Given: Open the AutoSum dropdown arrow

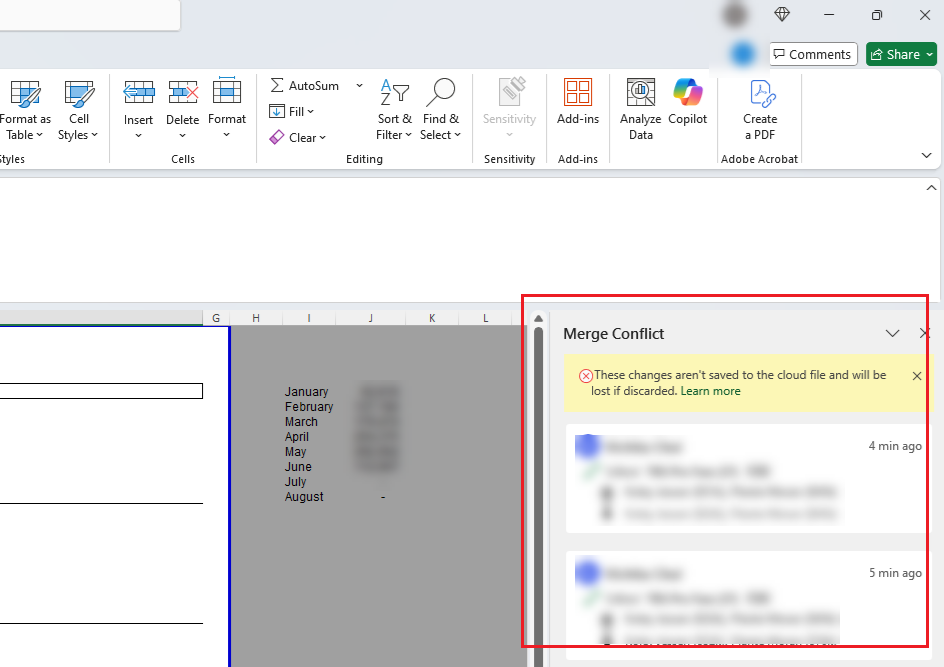Looking at the screenshot, I should click(359, 85).
